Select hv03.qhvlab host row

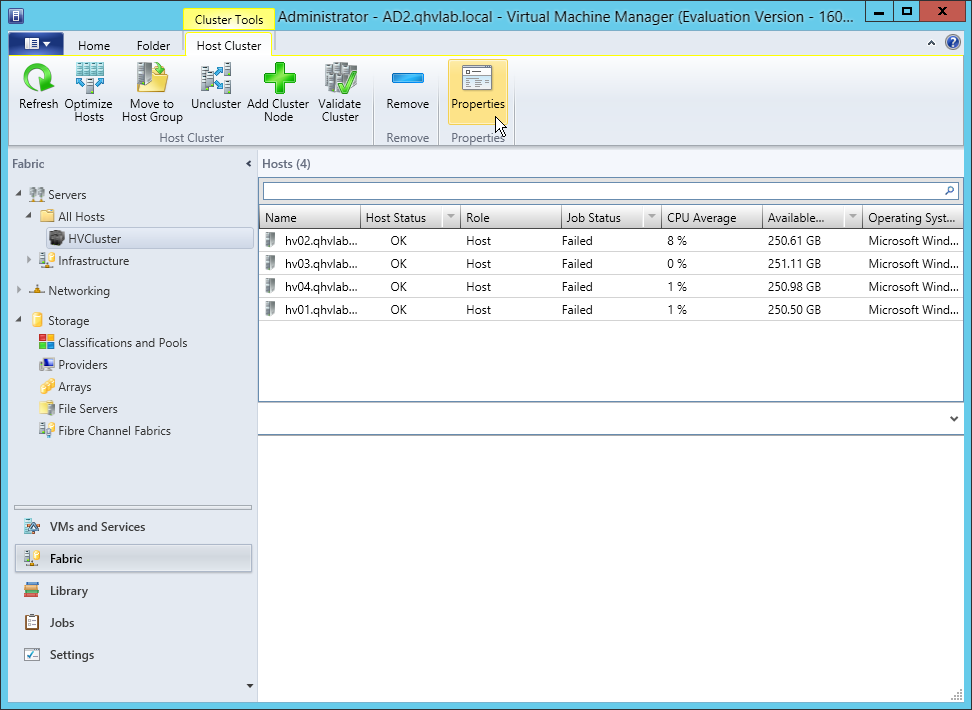[x=320, y=264]
